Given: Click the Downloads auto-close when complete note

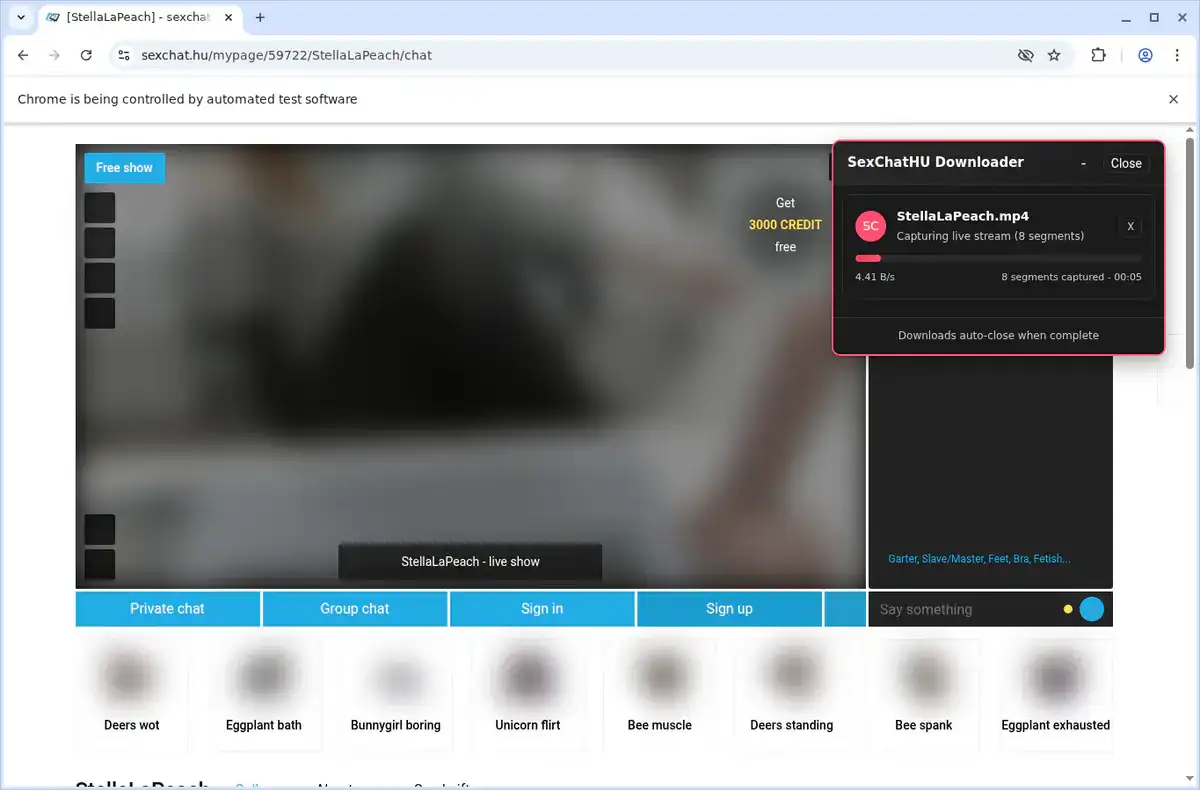Looking at the screenshot, I should [998, 335].
